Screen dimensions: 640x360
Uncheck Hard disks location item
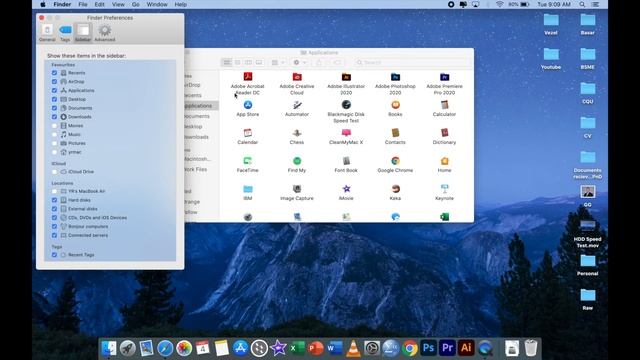coord(54,200)
